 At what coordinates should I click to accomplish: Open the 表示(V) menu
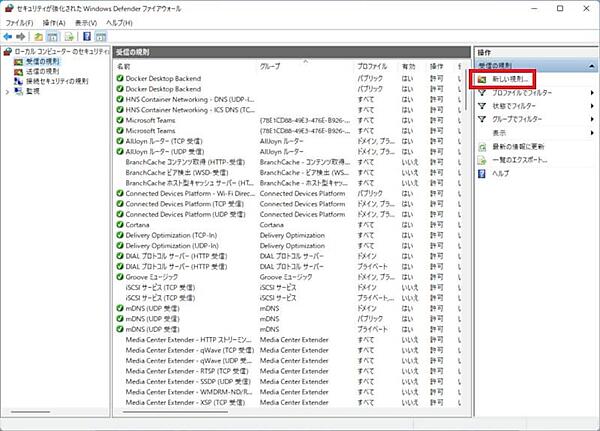[x=86, y=23]
